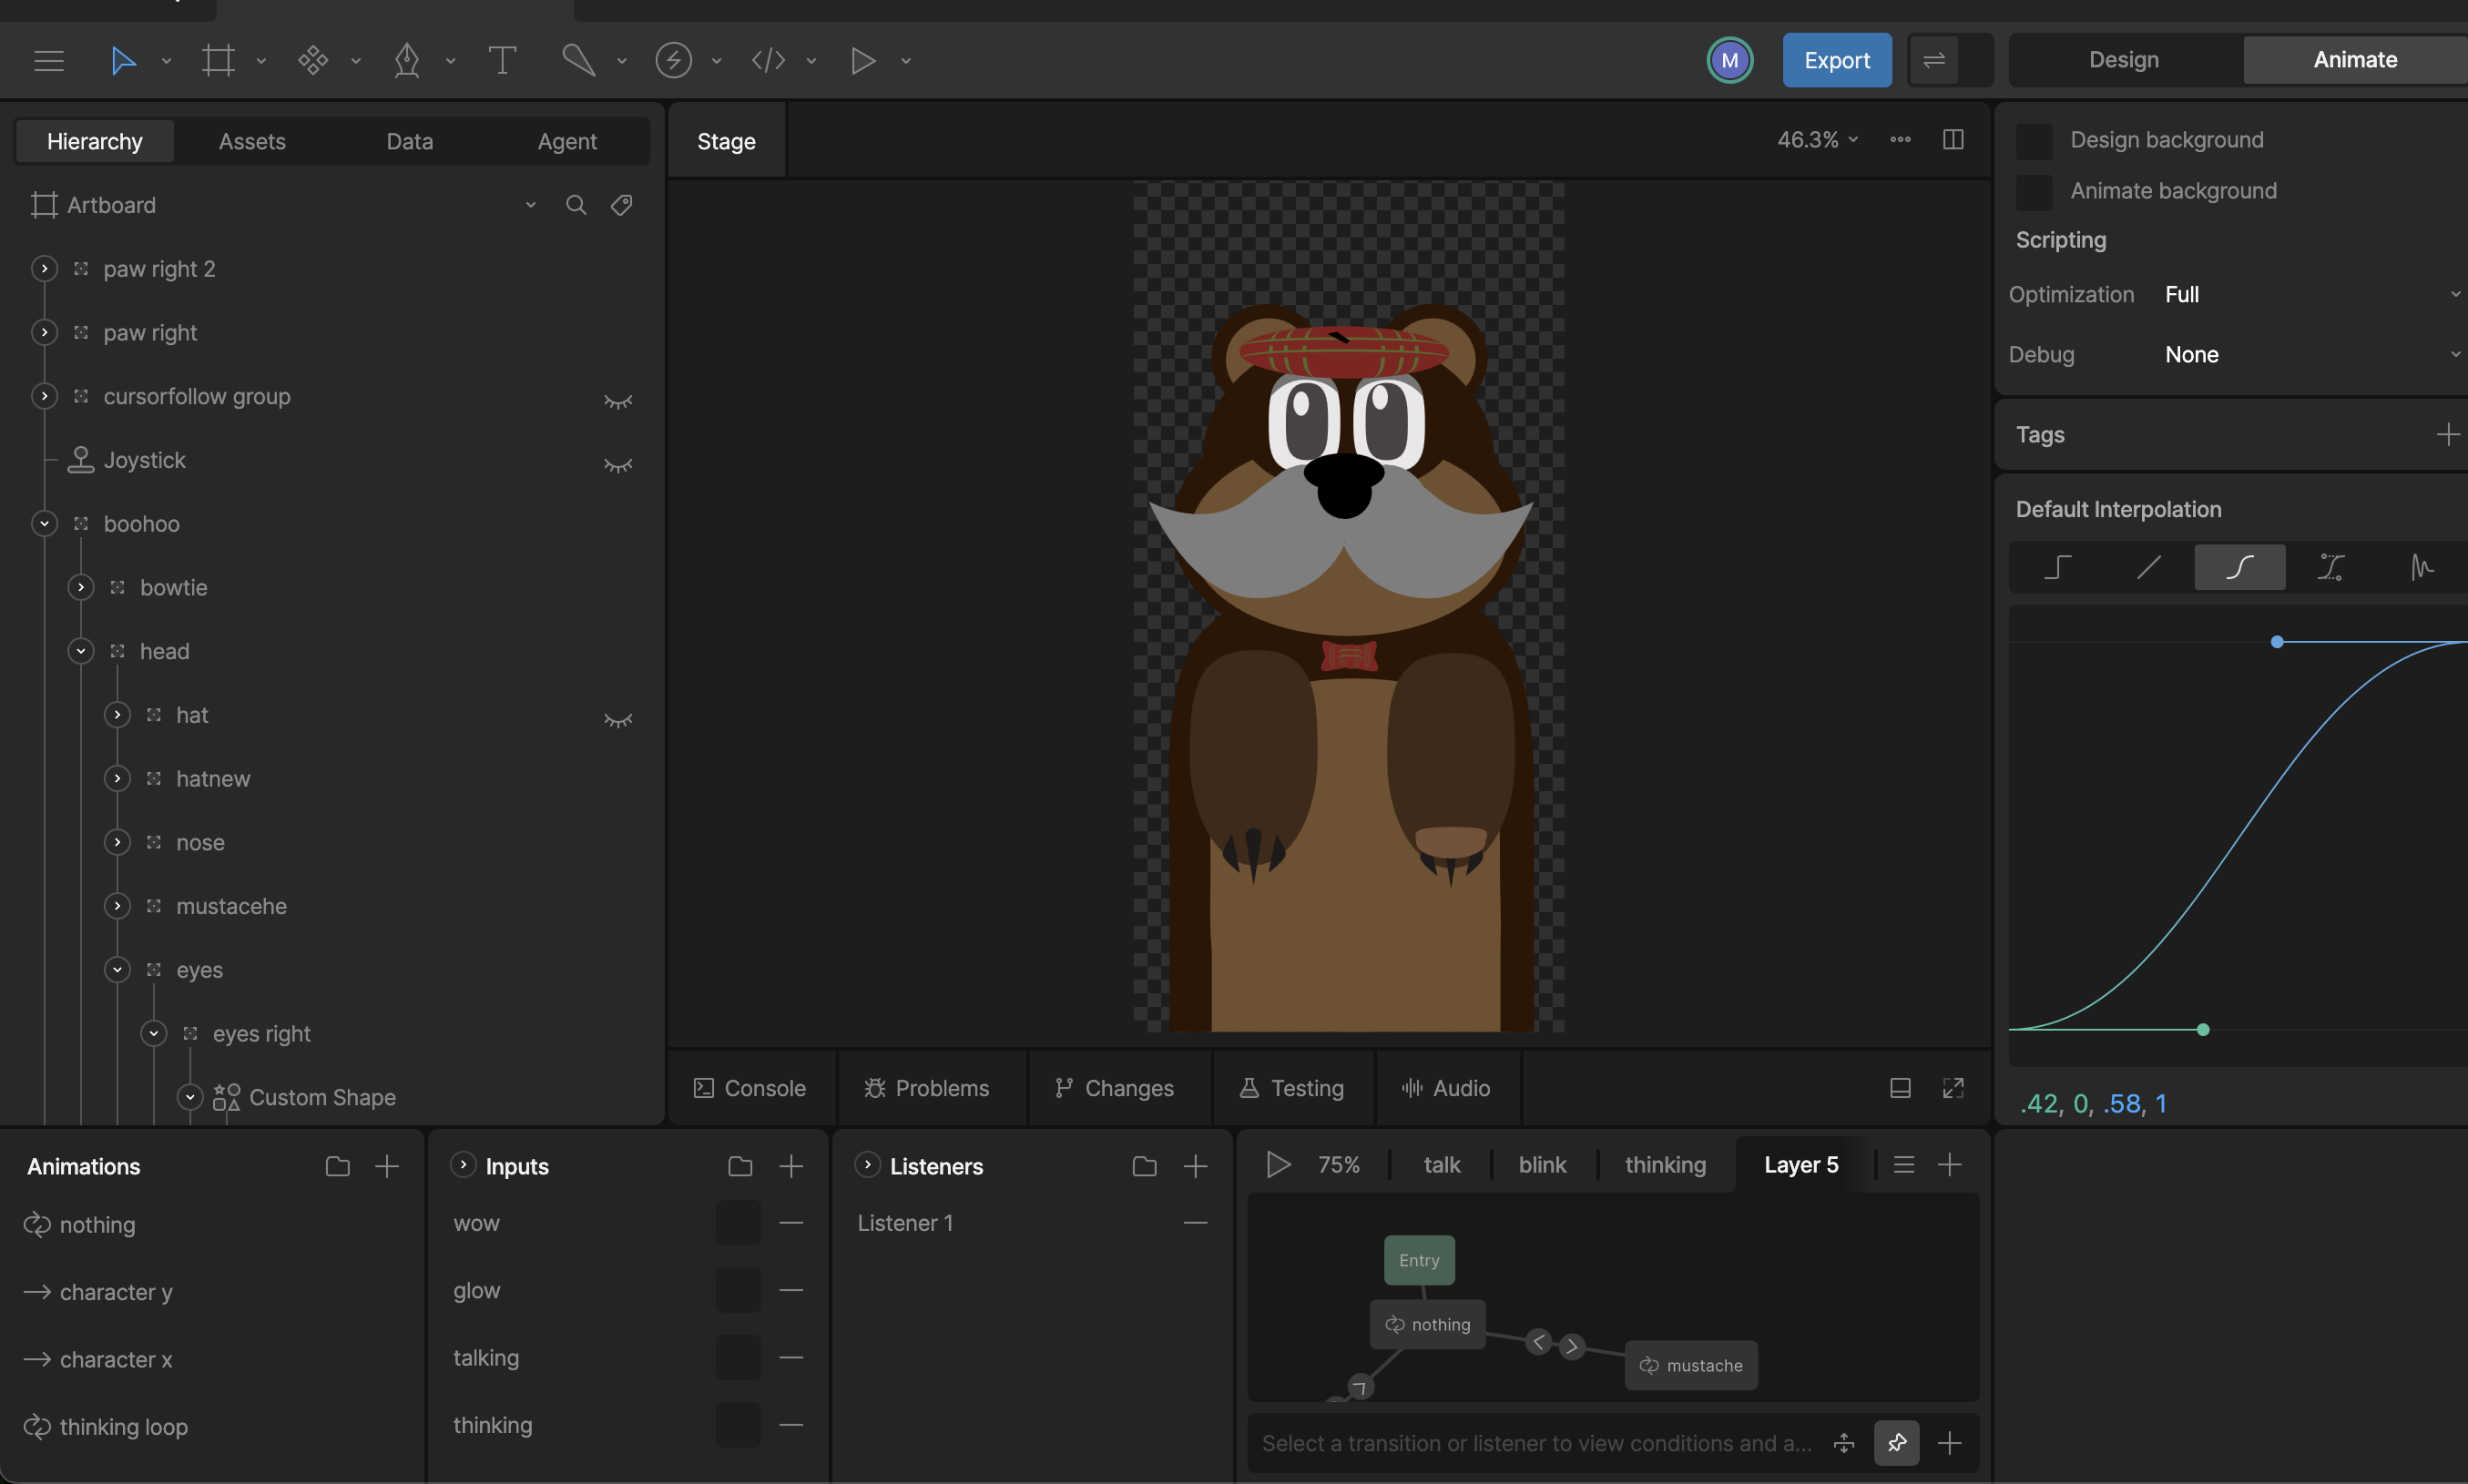Click the hierarchy tag filter icon
Viewport: 2468px width, 1484px height.
click(622, 205)
